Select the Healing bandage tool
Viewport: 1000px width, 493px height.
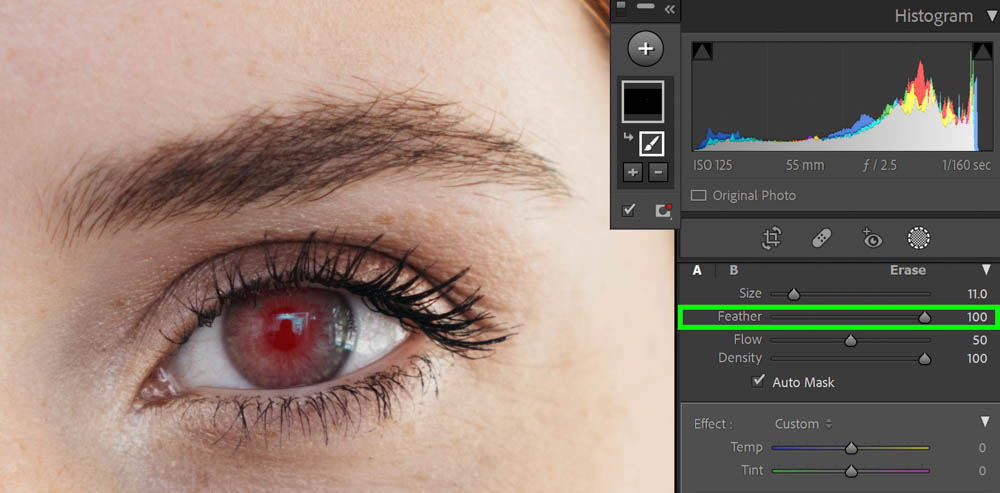pyautogui.click(x=821, y=239)
